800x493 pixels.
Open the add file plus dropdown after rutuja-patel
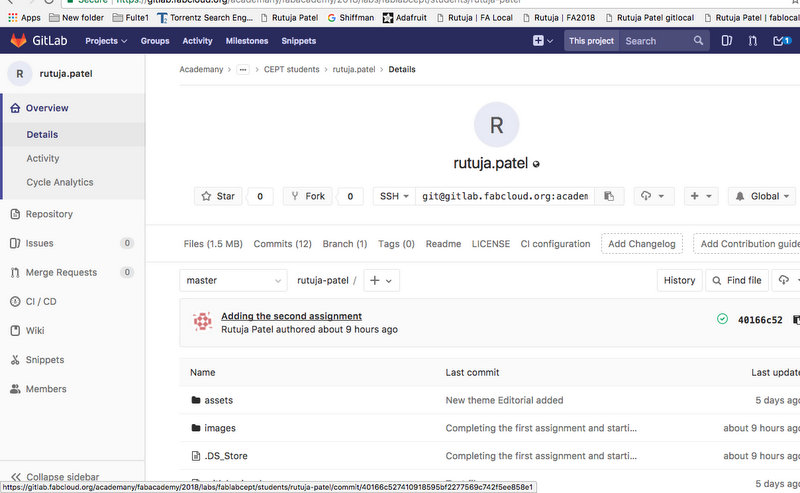[381, 280]
